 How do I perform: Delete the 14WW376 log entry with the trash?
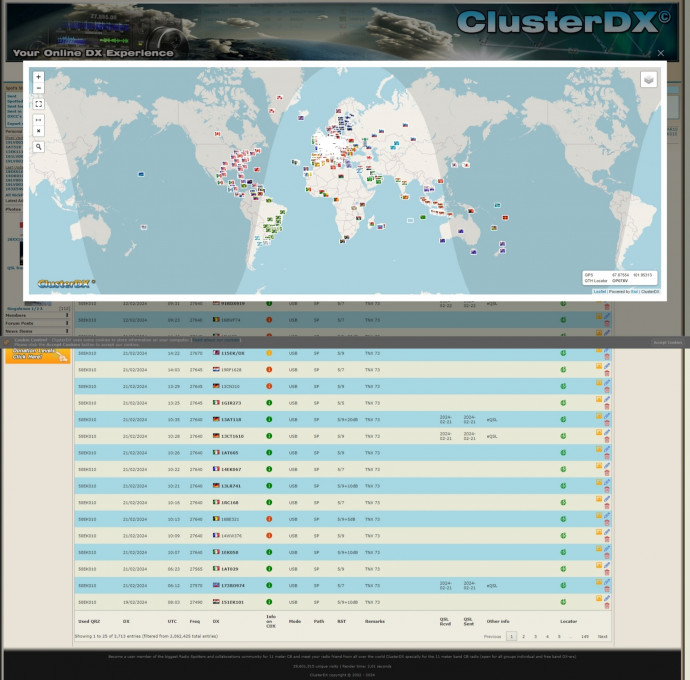point(607,540)
